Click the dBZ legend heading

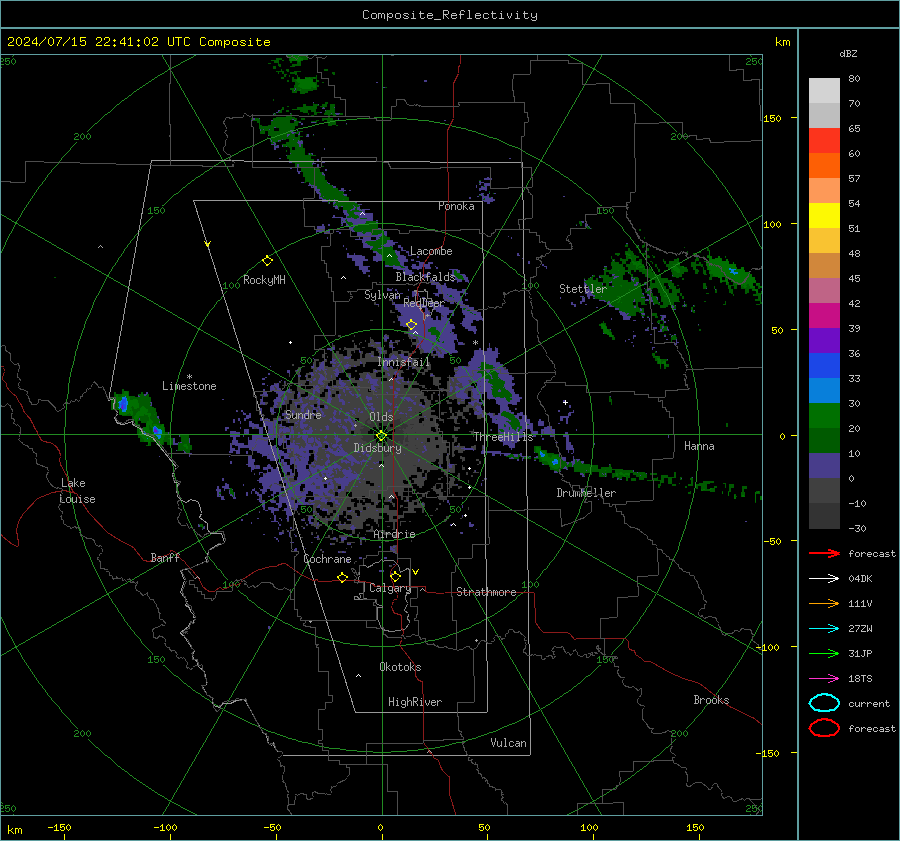(x=848, y=53)
